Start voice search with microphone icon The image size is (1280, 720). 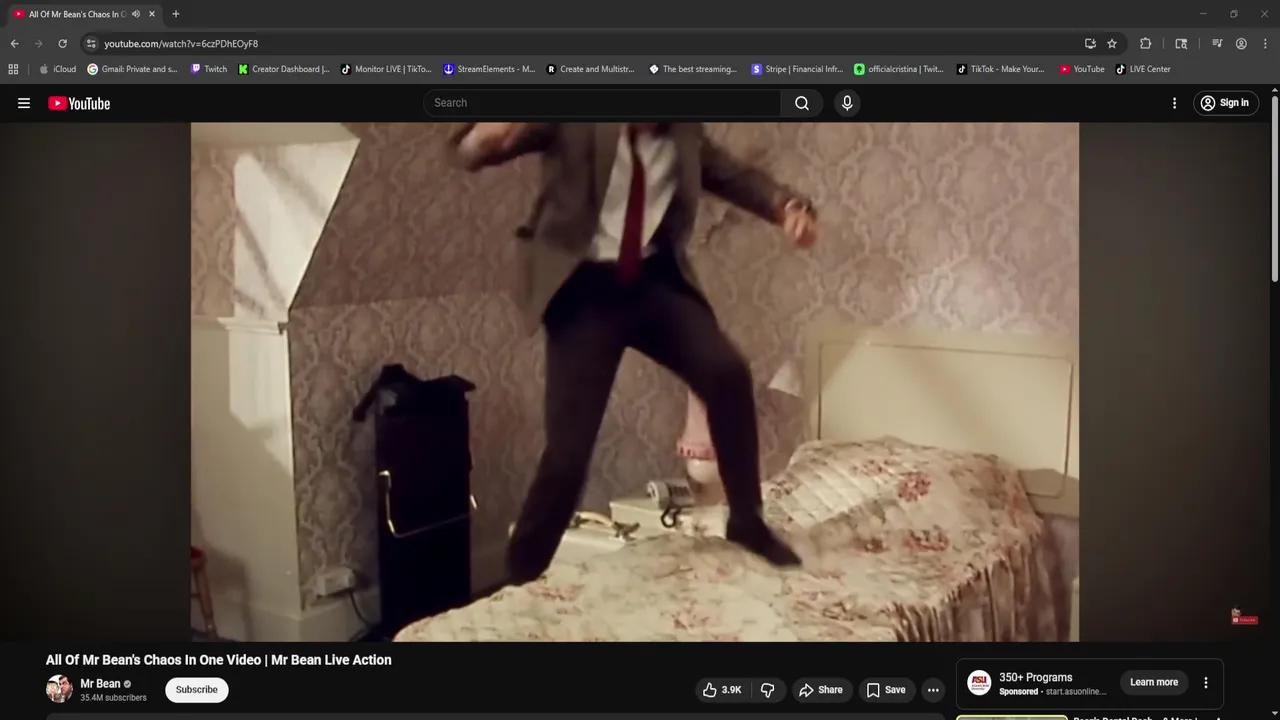(x=847, y=103)
